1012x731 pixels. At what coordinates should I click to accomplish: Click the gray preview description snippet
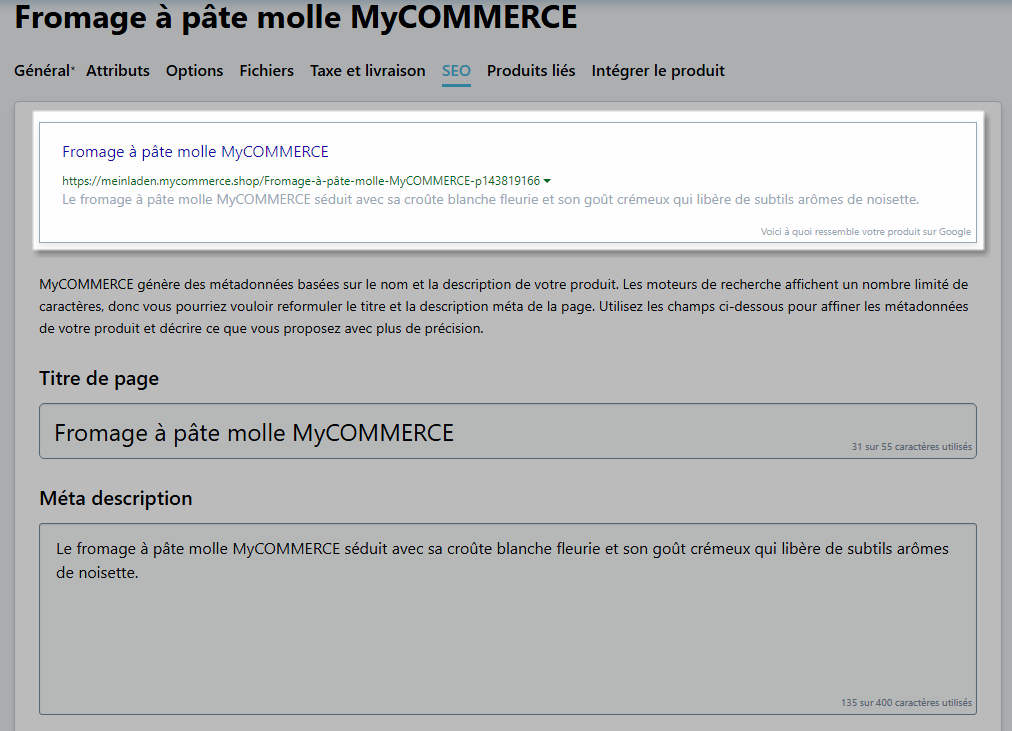coord(490,200)
